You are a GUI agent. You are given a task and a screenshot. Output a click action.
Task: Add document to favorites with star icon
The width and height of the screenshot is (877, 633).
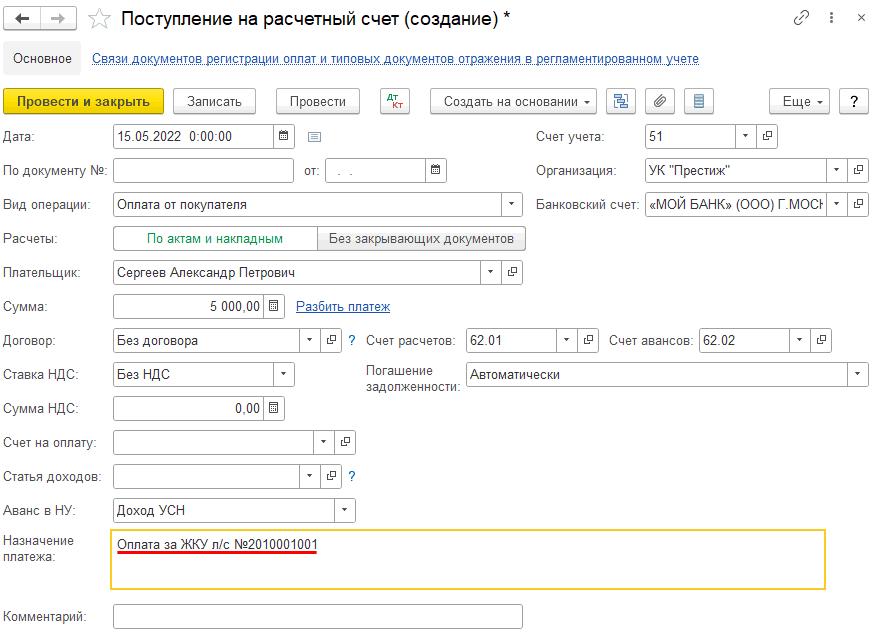99,19
